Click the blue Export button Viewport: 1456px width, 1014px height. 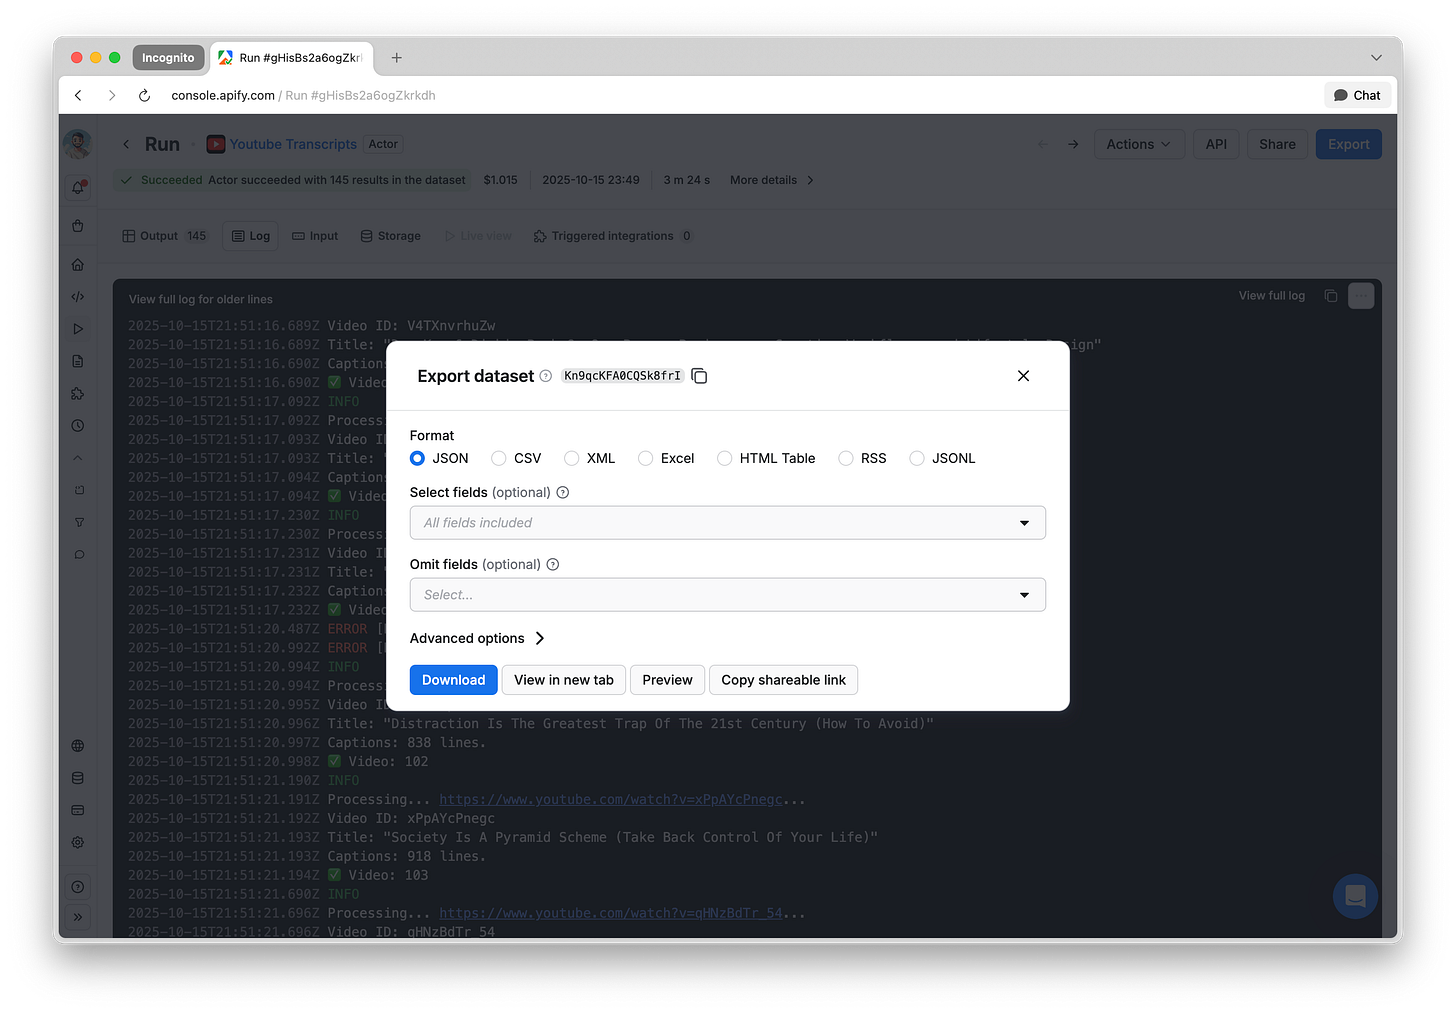click(1348, 144)
